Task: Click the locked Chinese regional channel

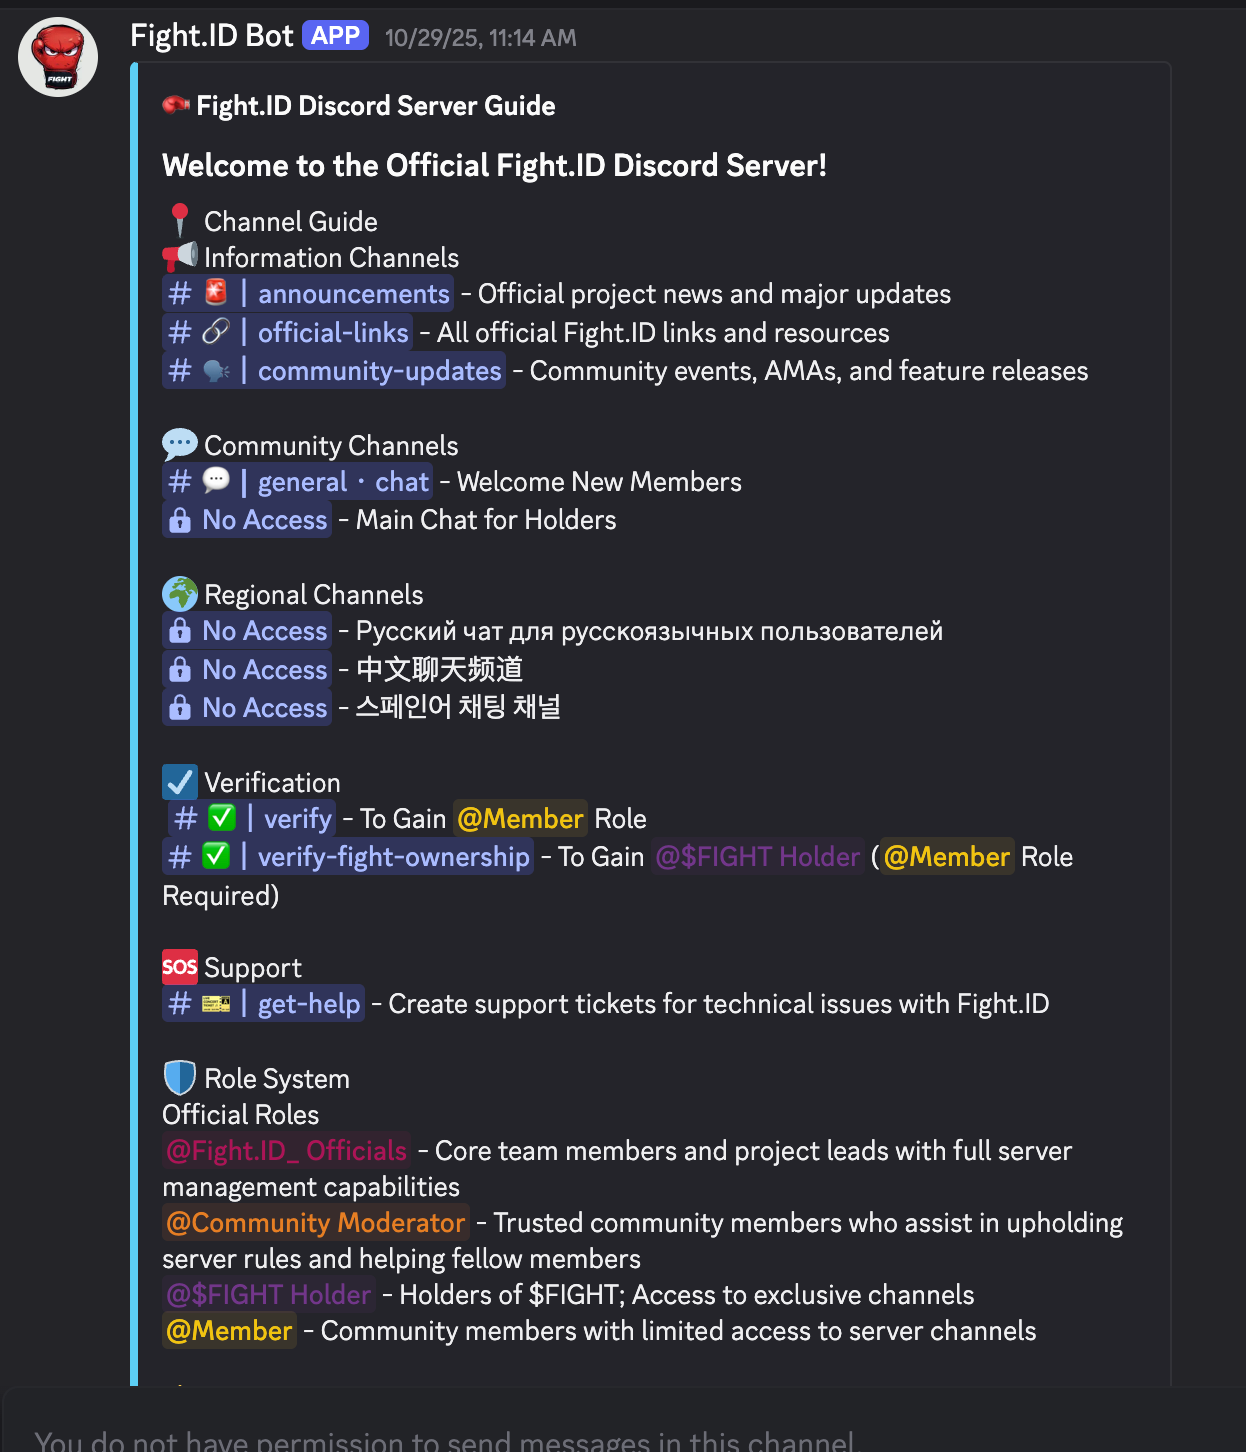Action: click(x=247, y=669)
